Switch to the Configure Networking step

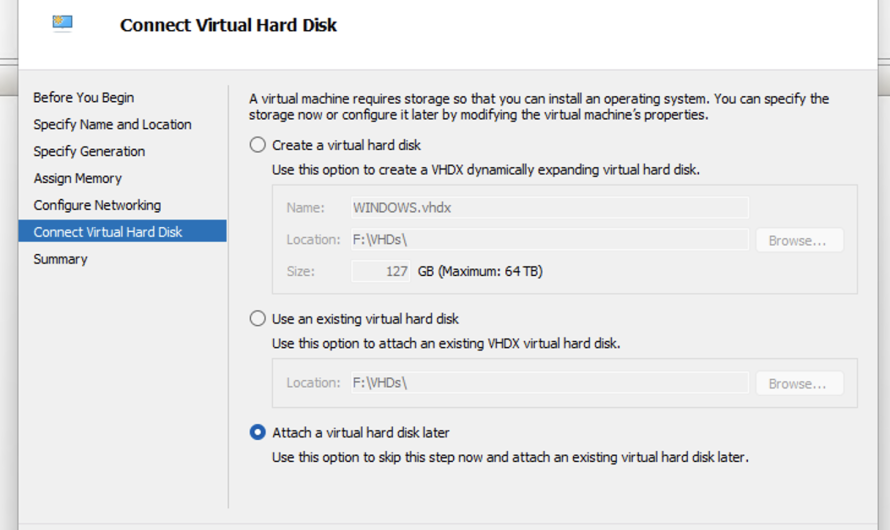pos(97,205)
